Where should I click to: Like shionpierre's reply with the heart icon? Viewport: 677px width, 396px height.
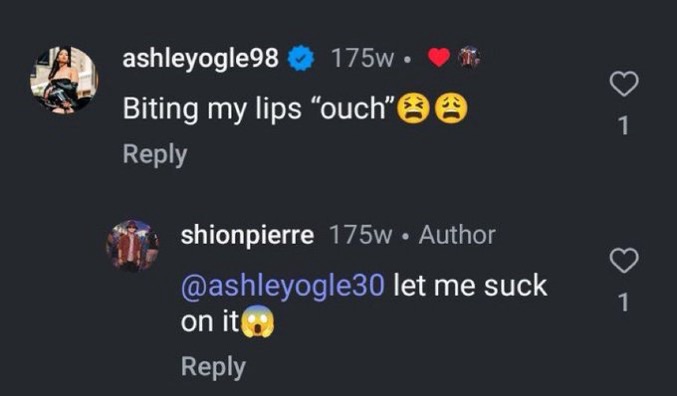pos(624,260)
